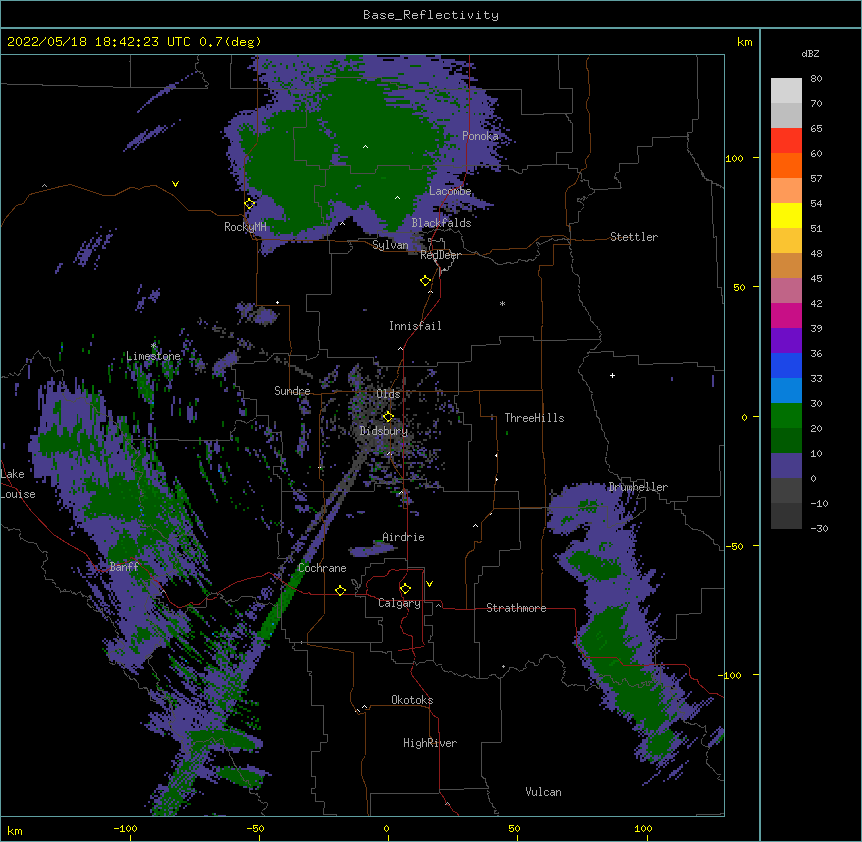Viewport: 862px width, 842px height.
Task: Click the Didsbury town label
Action: (x=384, y=431)
